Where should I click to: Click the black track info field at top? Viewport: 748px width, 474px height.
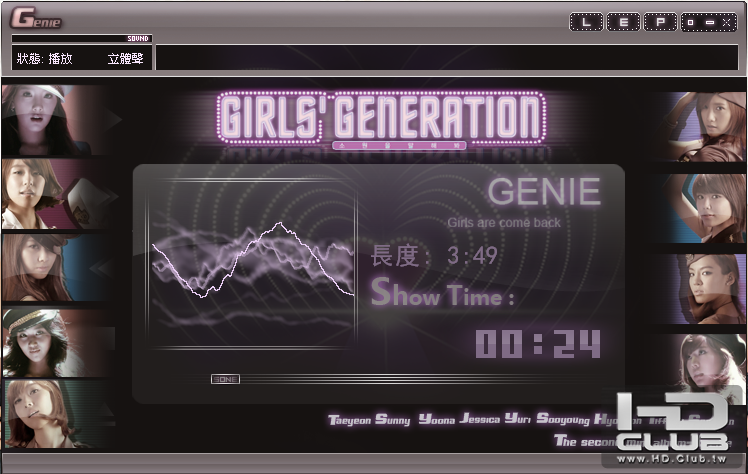(447, 58)
